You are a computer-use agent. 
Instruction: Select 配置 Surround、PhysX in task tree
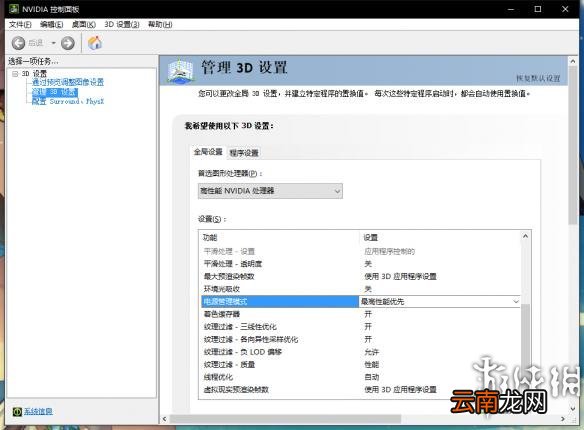click(x=68, y=101)
